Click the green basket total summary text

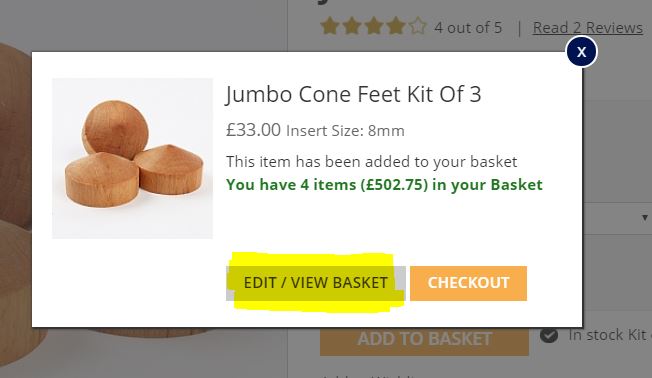tap(384, 185)
